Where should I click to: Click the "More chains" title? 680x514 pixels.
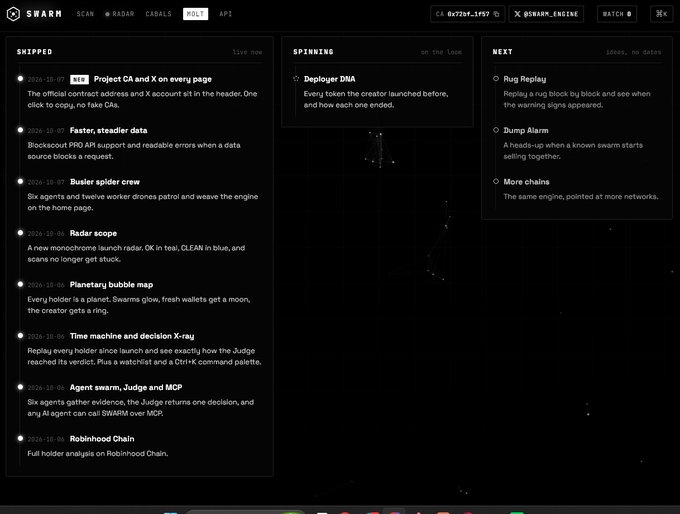[526, 182]
